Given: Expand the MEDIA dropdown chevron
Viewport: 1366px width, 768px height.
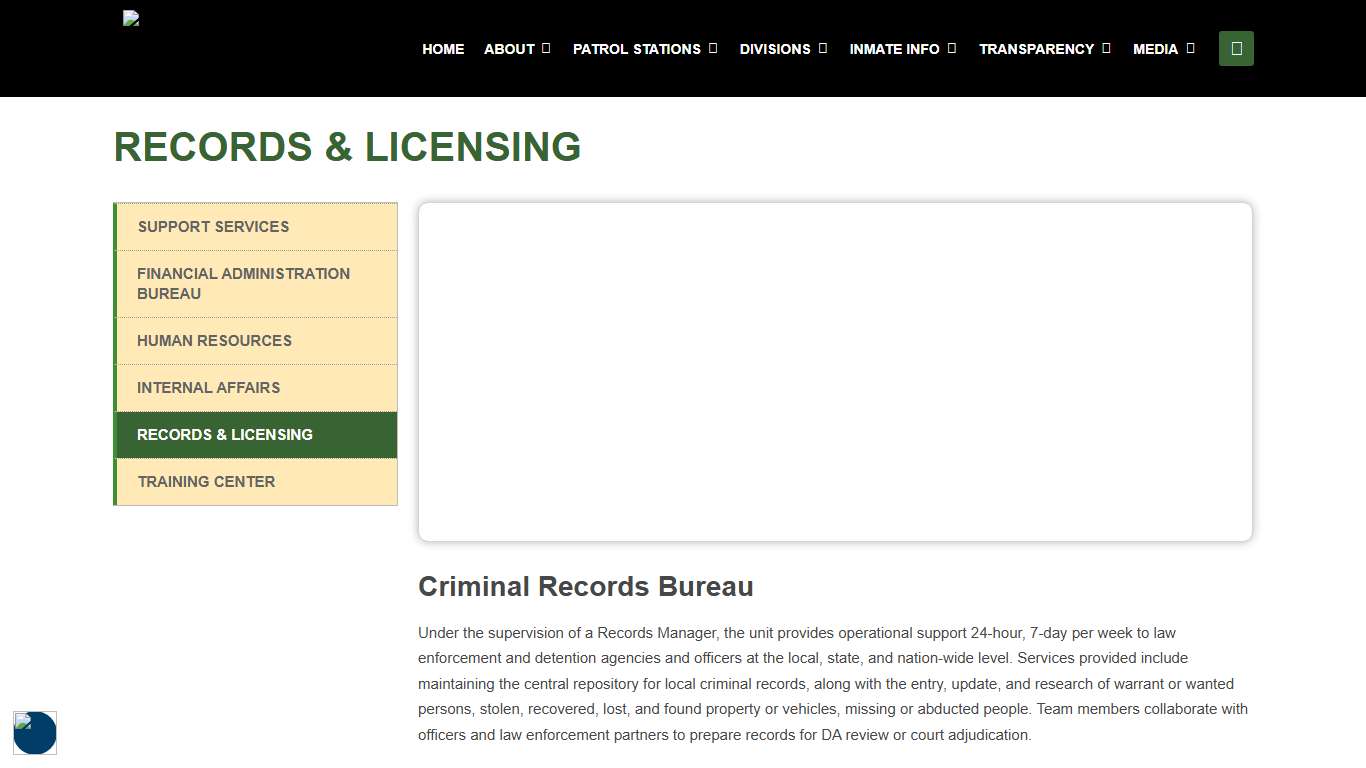Looking at the screenshot, I should point(1191,48).
